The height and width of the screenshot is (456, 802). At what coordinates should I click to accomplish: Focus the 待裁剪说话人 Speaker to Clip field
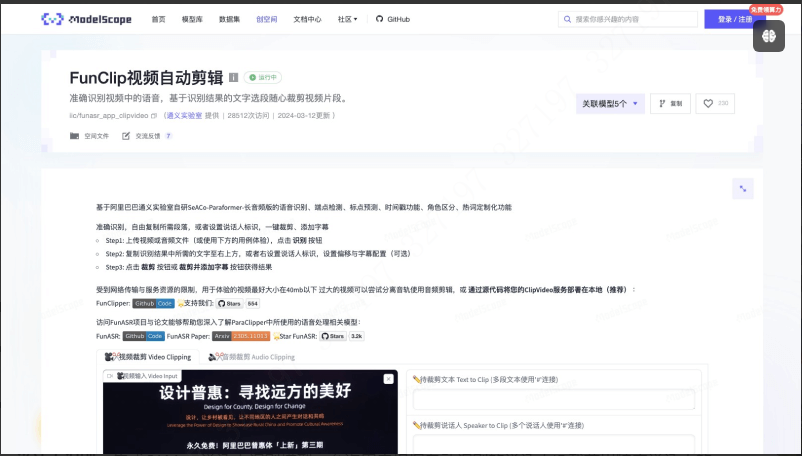click(554, 444)
